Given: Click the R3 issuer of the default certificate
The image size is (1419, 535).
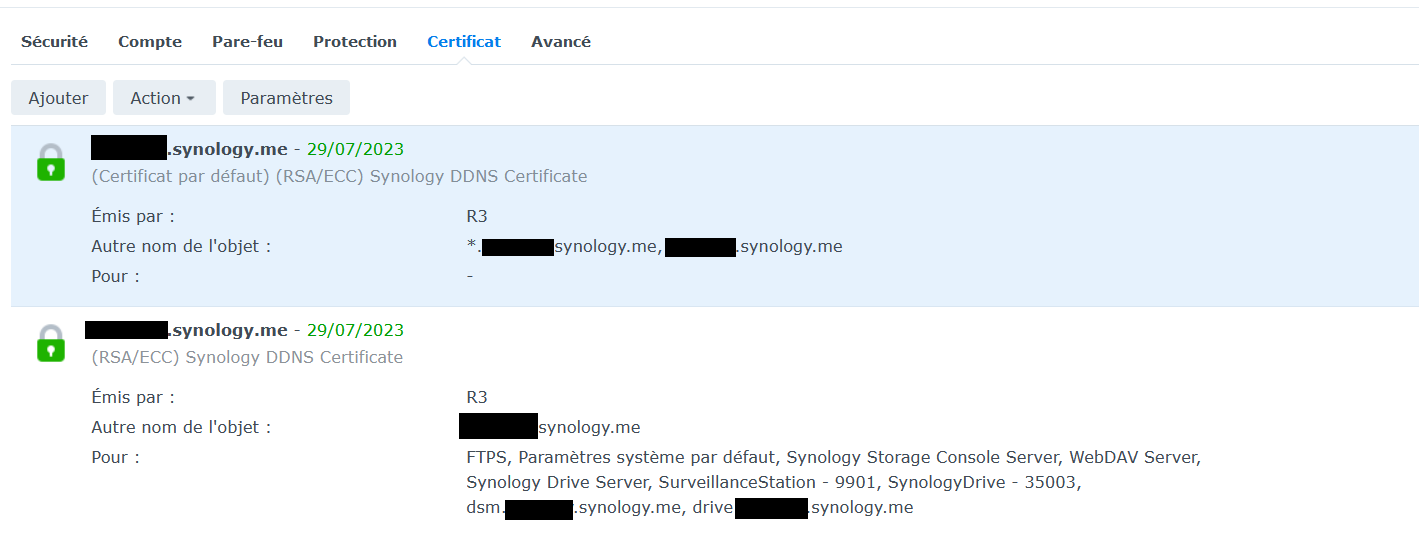Looking at the screenshot, I should coord(477,216).
